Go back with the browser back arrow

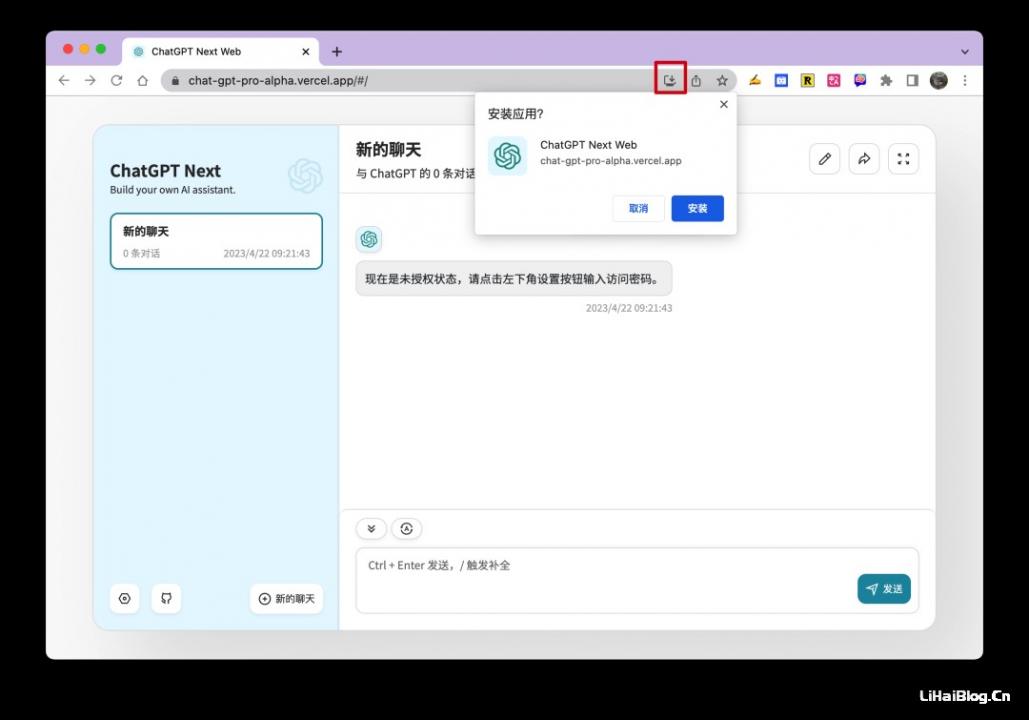point(64,80)
